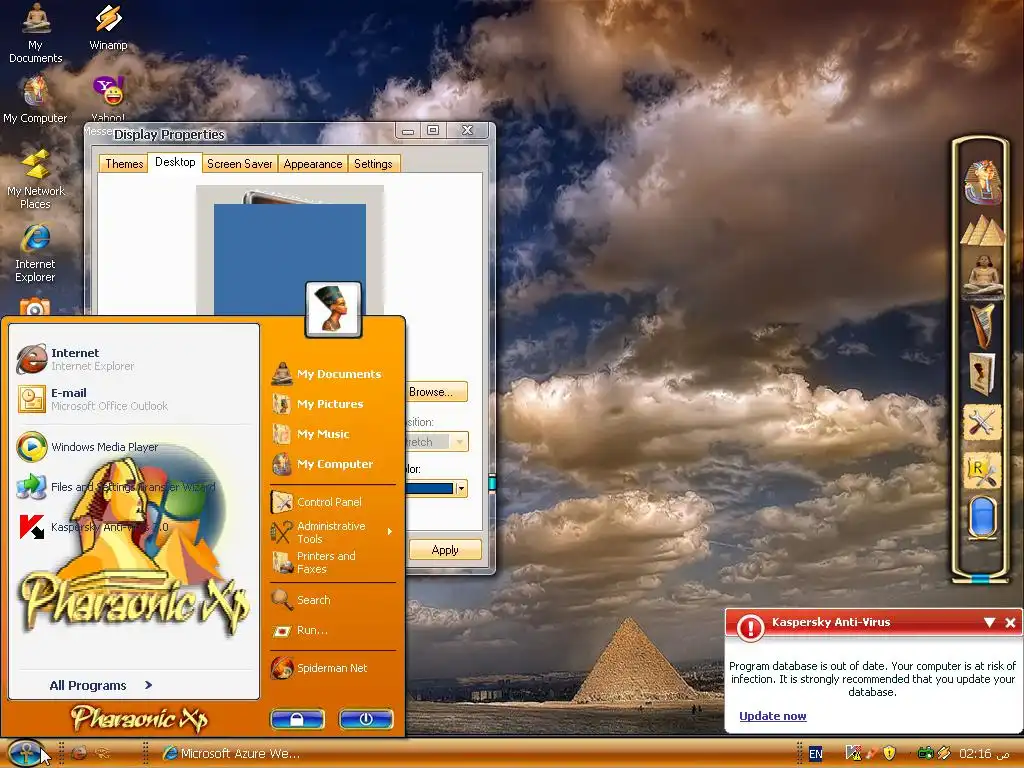
Task: Click the Log Off lock button
Action: coord(297,719)
